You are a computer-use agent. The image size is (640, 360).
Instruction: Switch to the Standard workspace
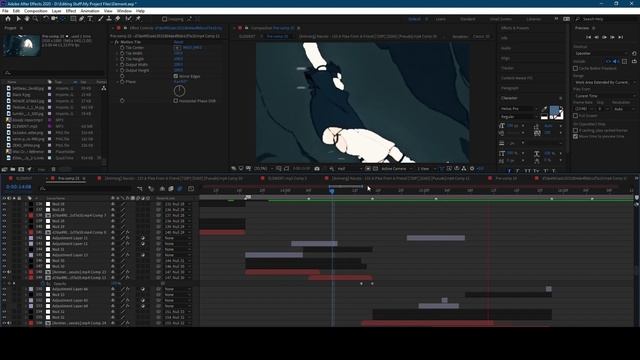pos(467,19)
